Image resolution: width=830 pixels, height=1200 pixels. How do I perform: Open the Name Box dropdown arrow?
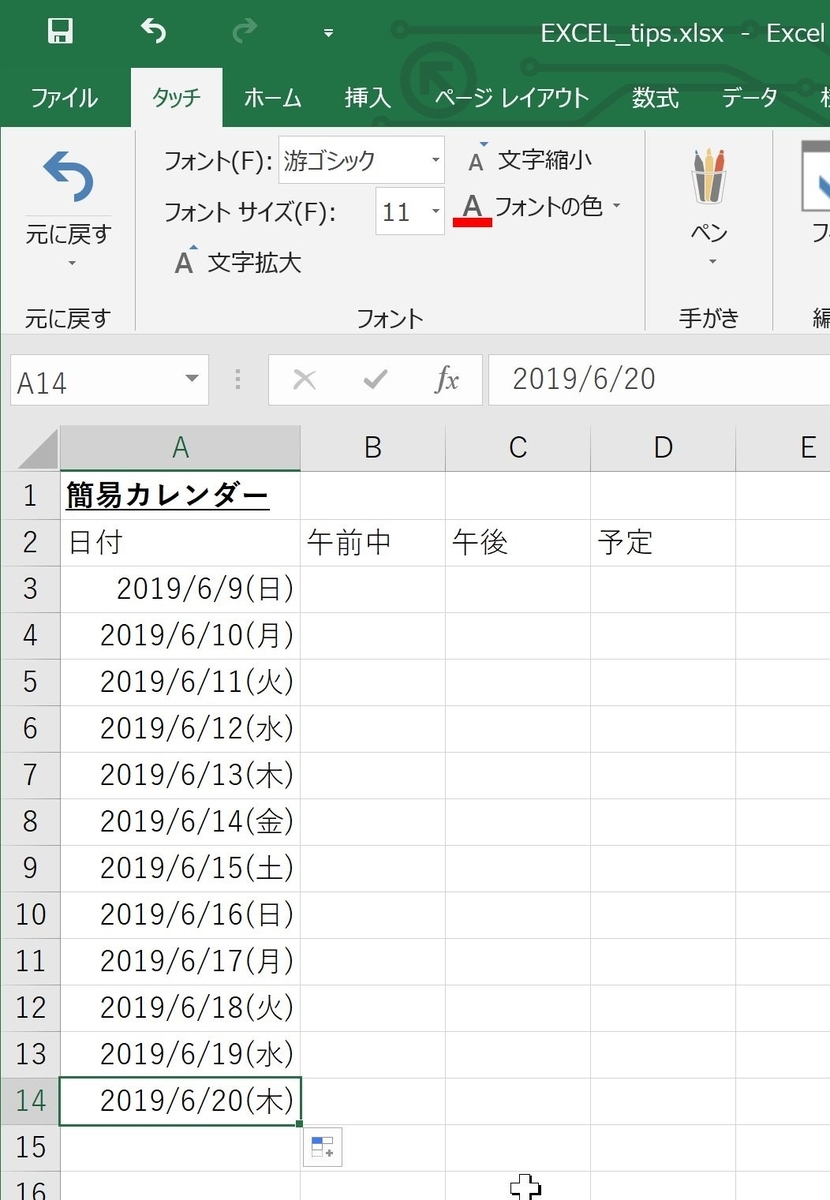pyautogui.click(x=190, y=380)
